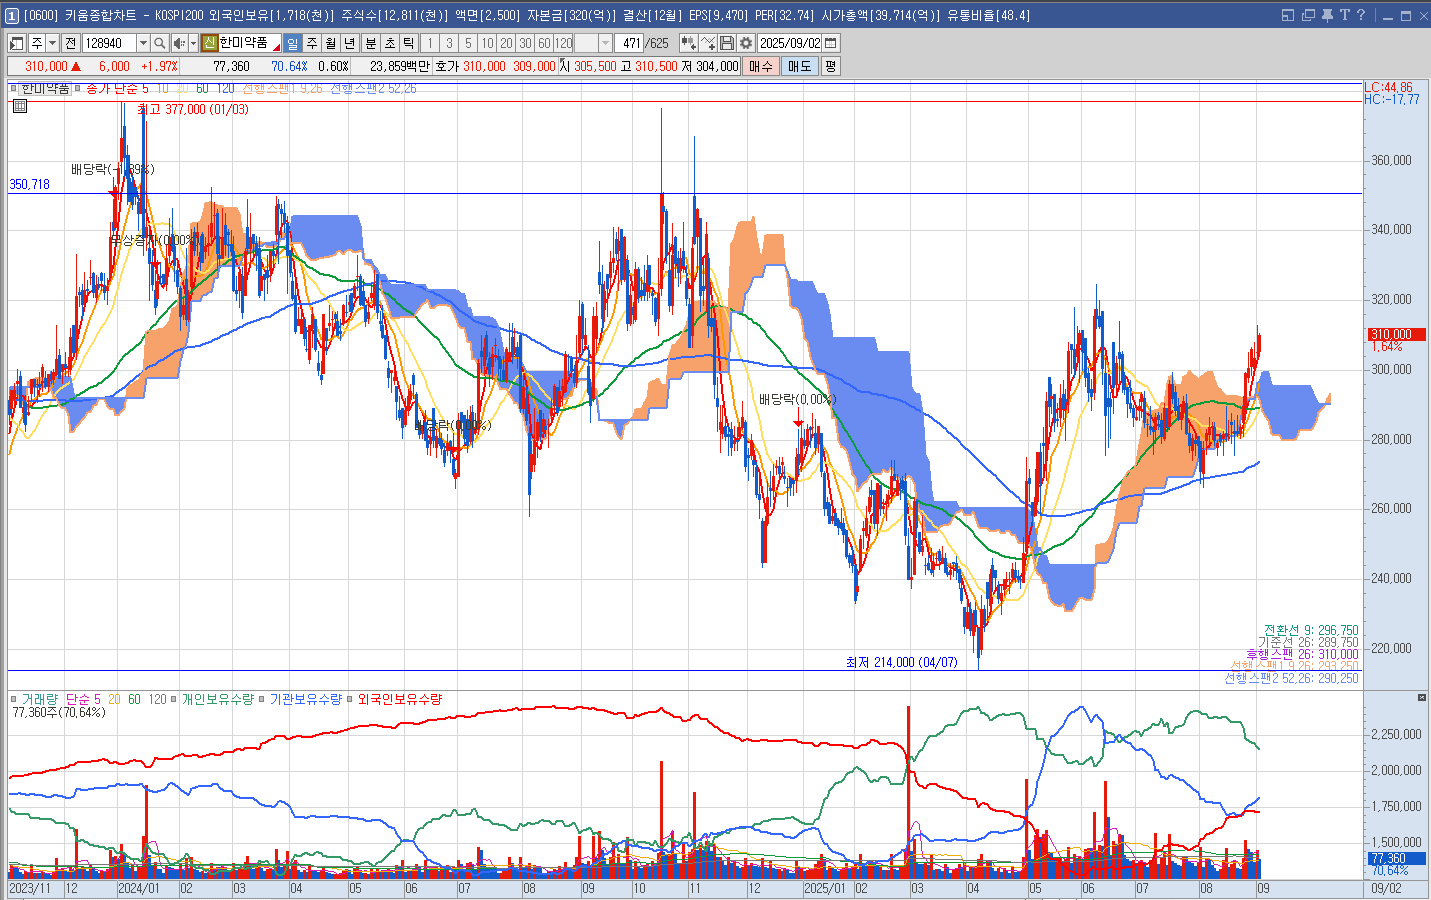Select interval 20 button
The image size is (1431, 900).
[x=506, y=43]
